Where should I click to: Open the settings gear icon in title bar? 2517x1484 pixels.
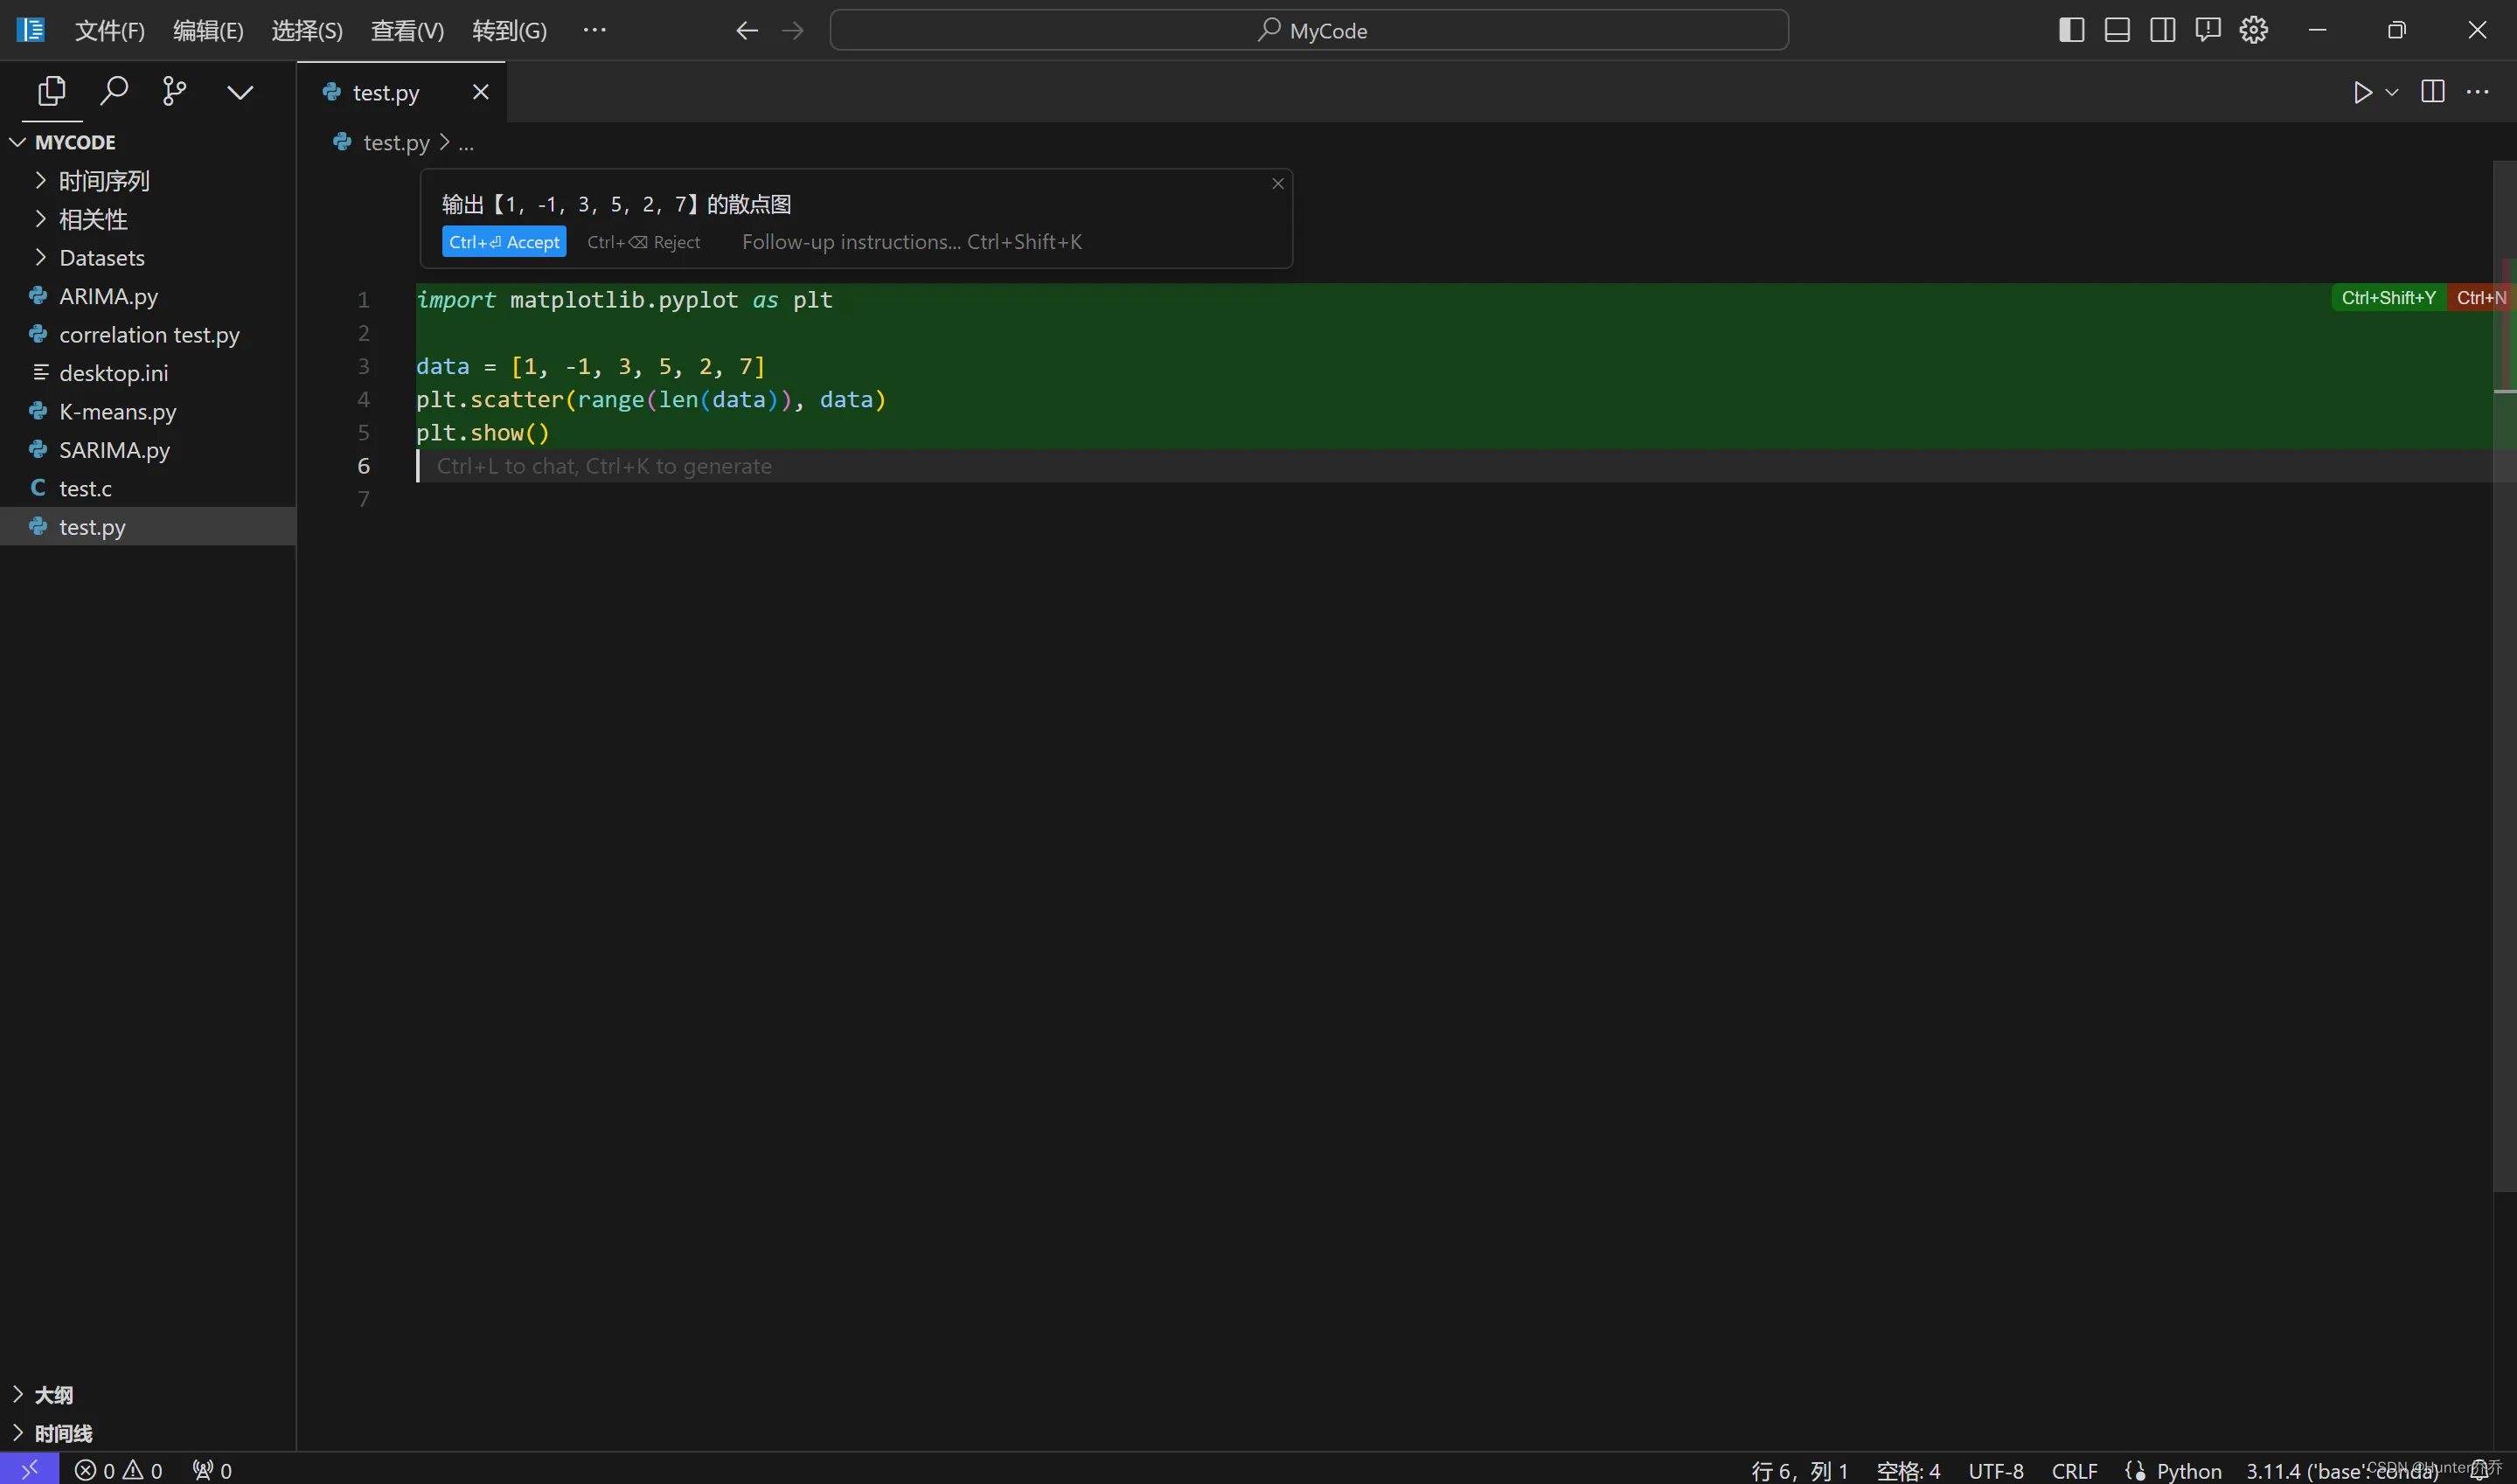[x=2253, y=30]
